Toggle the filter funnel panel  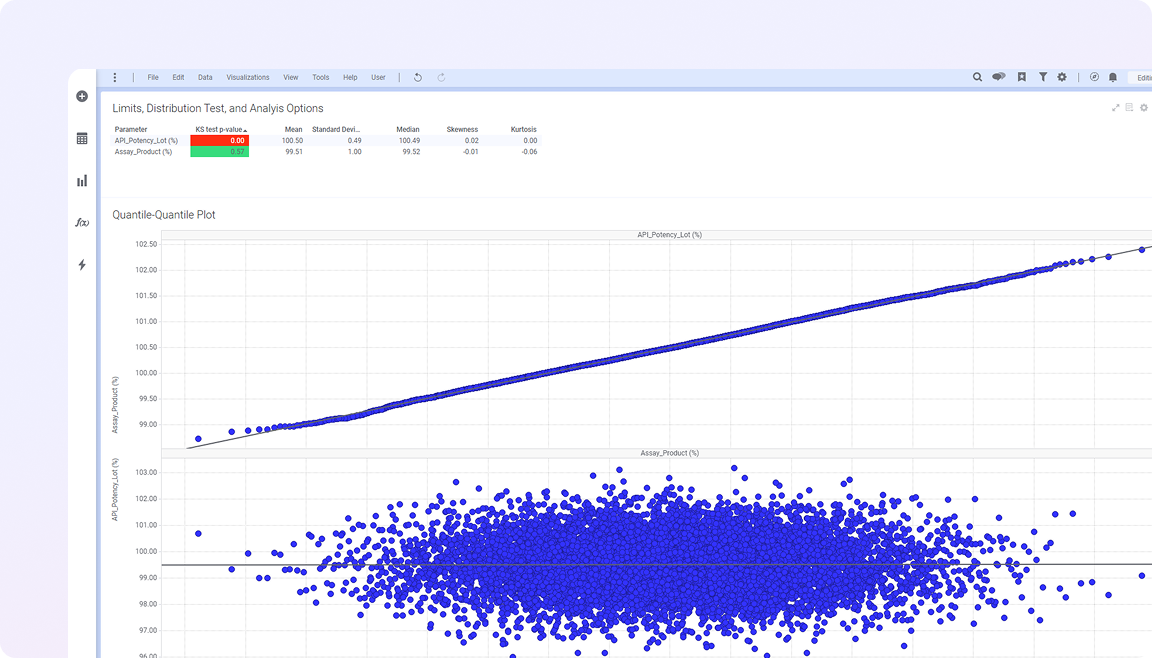1042,77
